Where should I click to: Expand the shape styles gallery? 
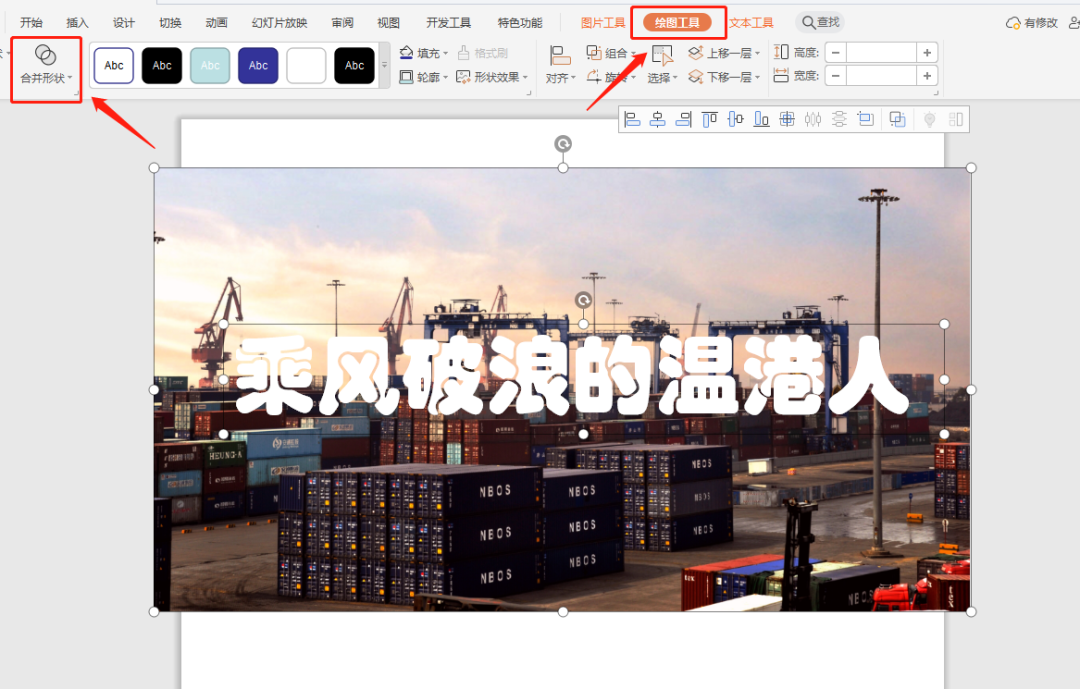coord(384,65)
